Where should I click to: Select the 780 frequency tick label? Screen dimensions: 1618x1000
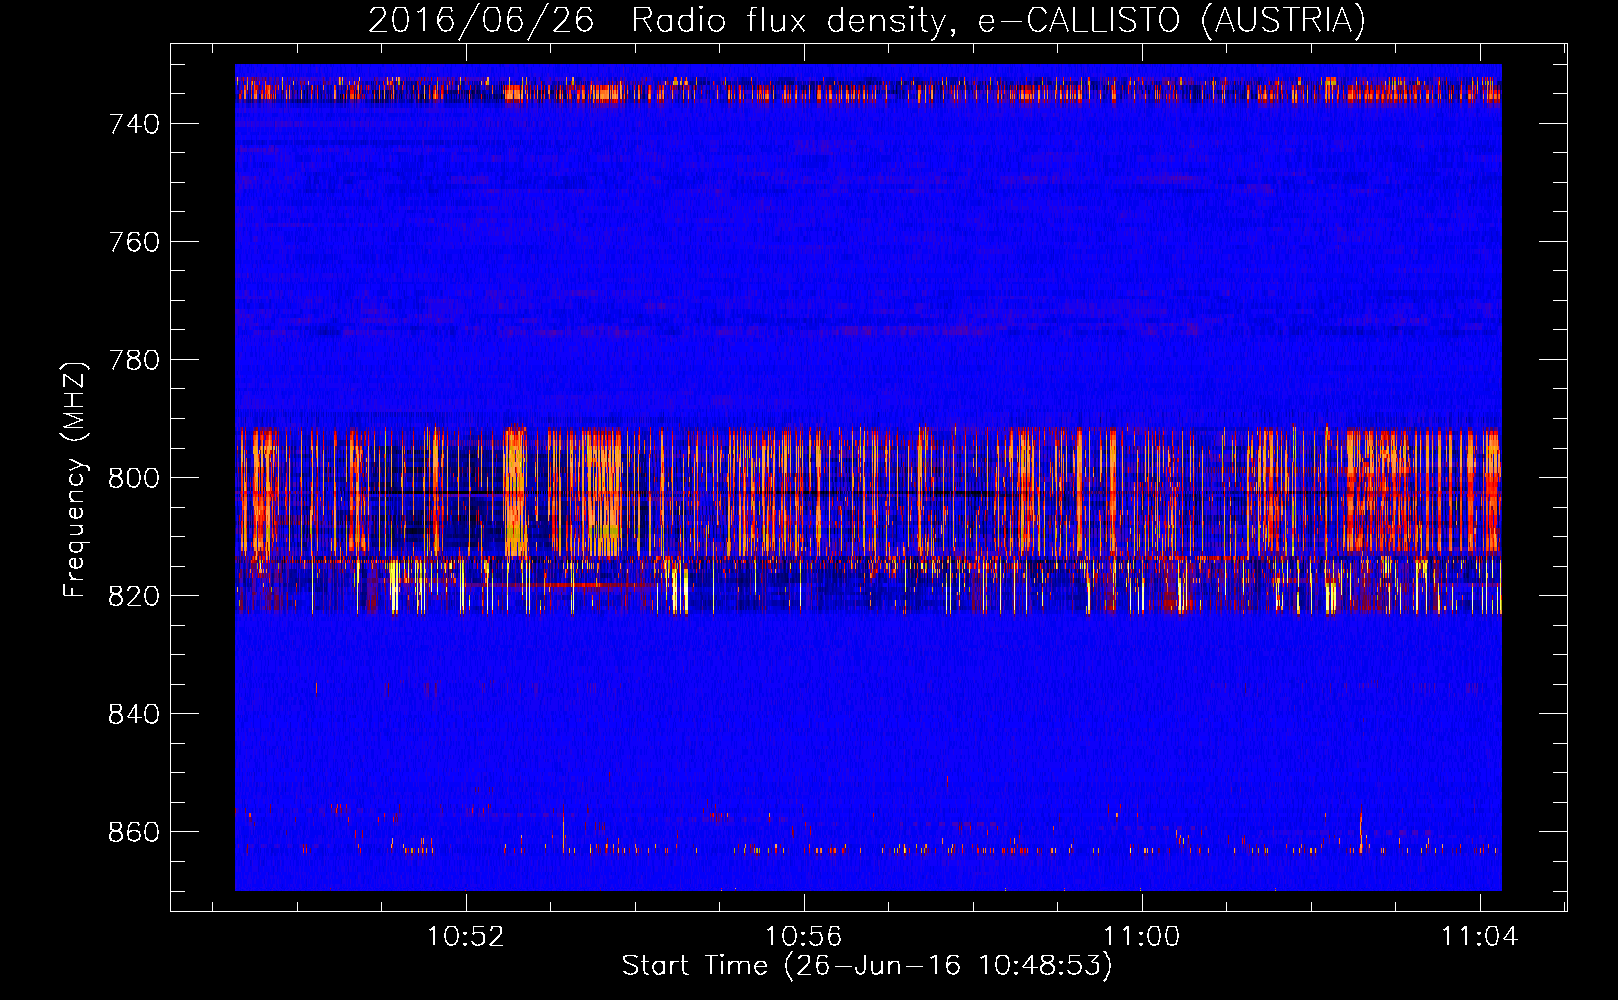tap(134, 360)
